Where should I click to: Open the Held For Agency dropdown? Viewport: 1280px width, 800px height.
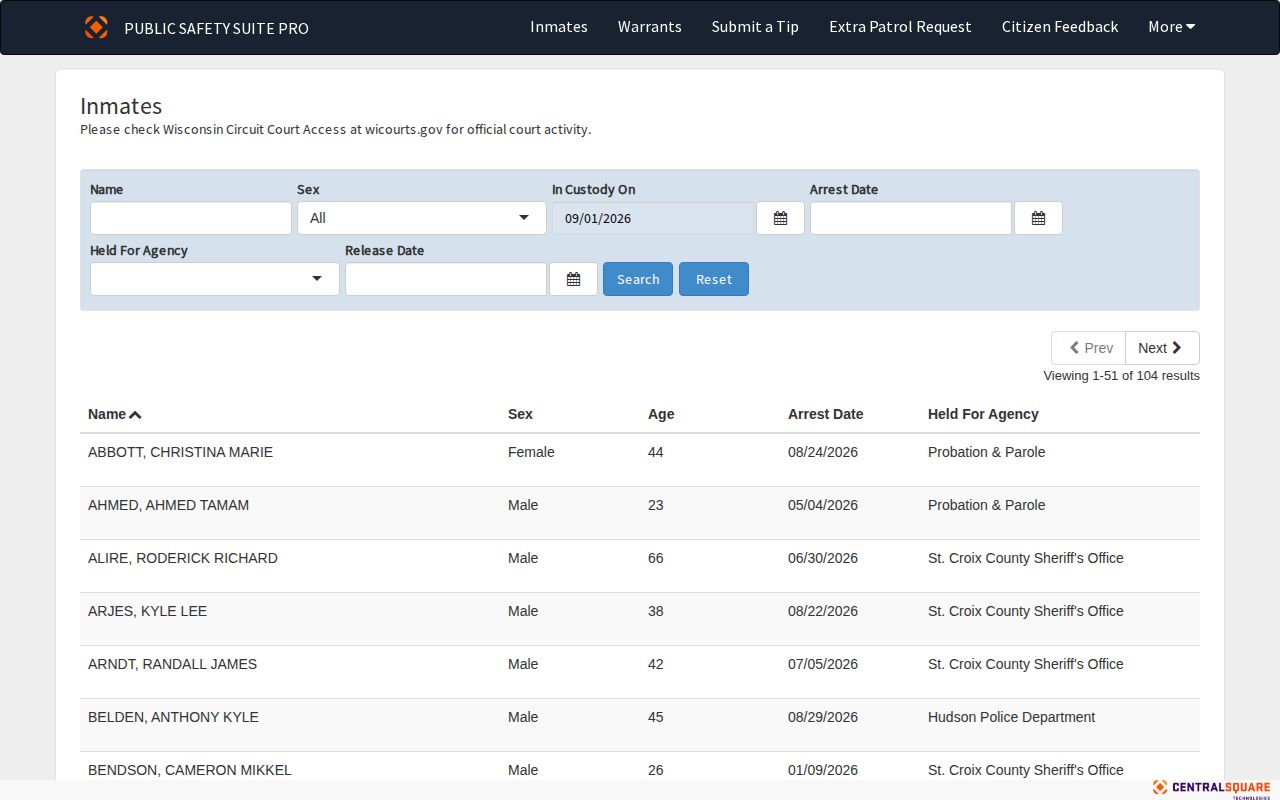point(215,279)
